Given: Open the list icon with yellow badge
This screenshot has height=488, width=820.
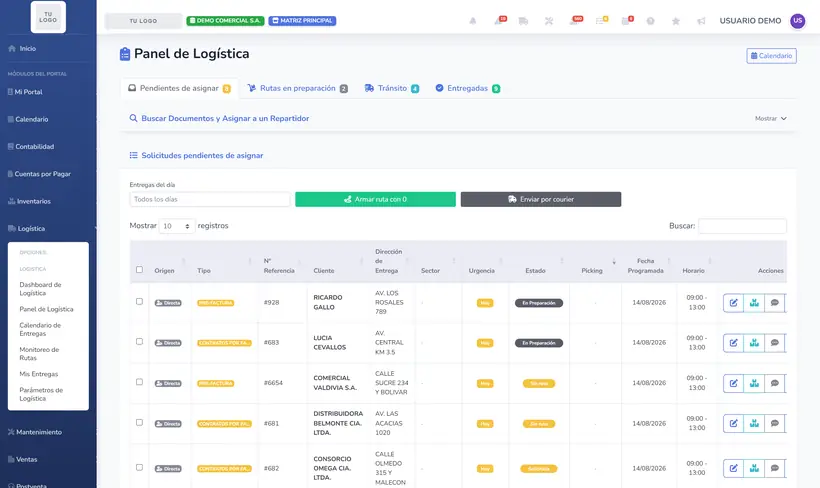Looking at the screenshot, I should (x=601, y=21).
